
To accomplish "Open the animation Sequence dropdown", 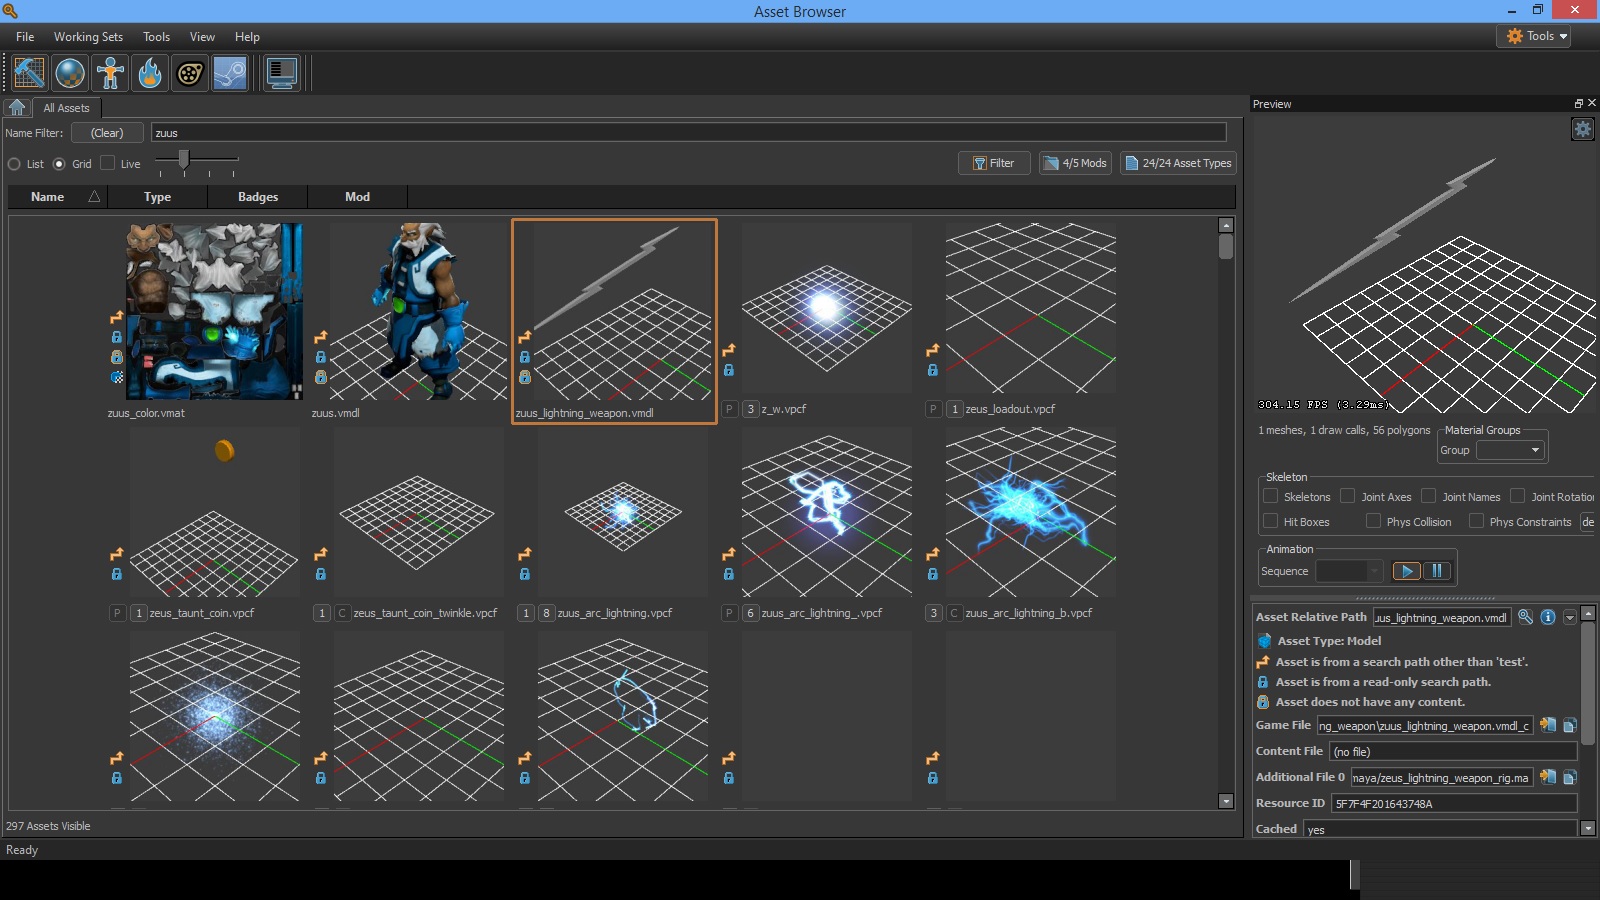I will tap(1349, 571).
